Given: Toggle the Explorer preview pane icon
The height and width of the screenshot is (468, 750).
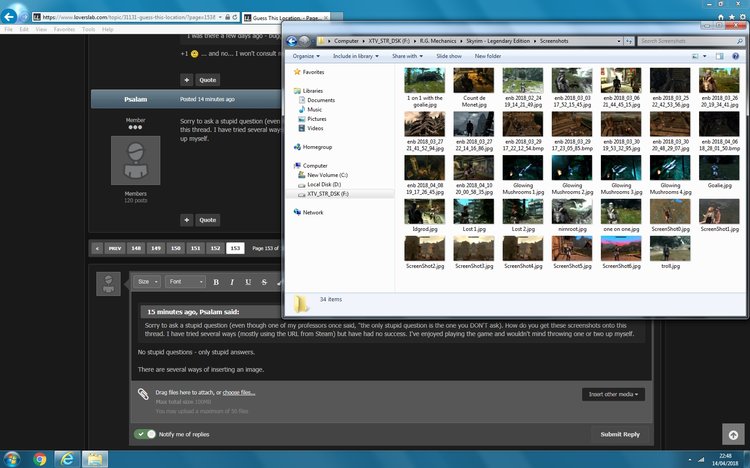Looking at the screenshot, I should tap(719, 56).
